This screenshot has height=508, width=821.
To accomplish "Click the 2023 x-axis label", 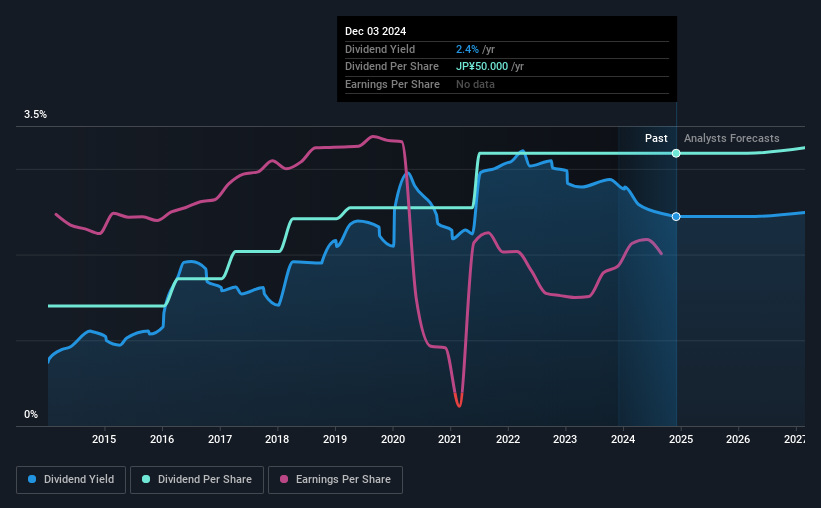I will [565, 439].
